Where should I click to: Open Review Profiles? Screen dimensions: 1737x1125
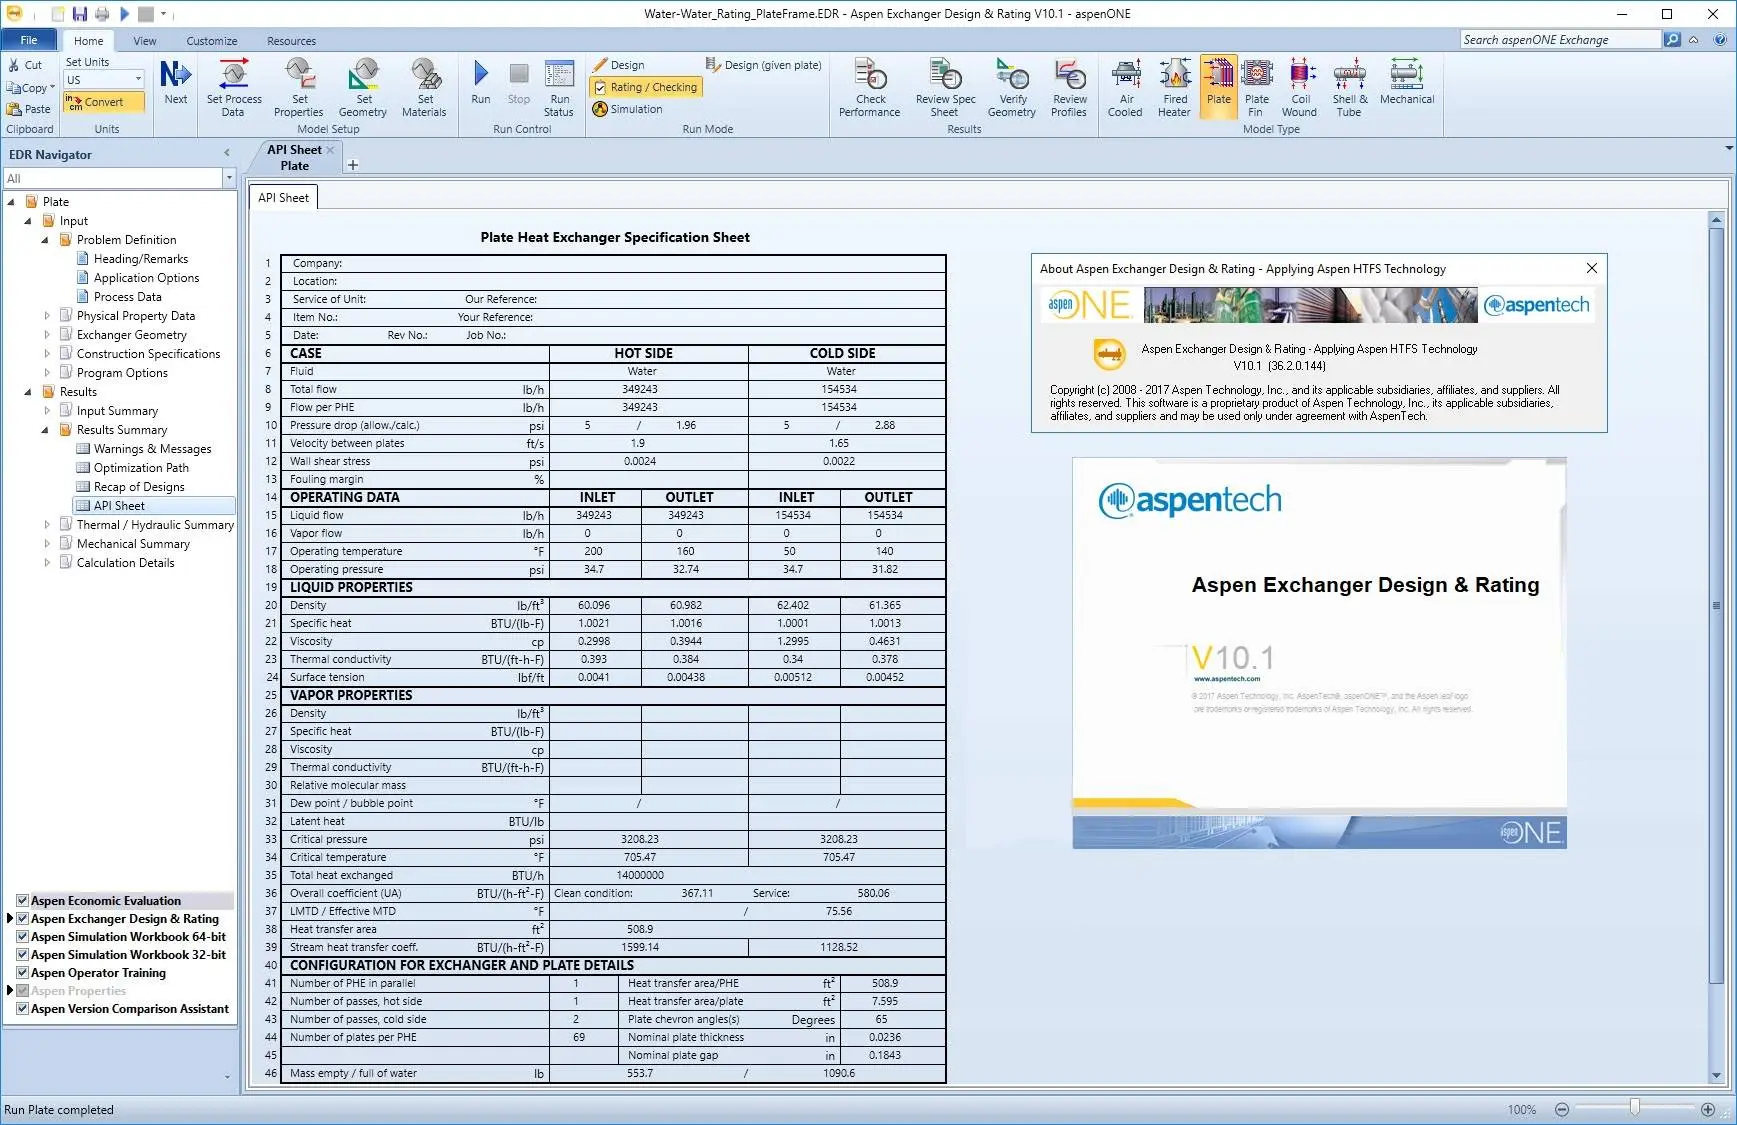click(1069, 88)
